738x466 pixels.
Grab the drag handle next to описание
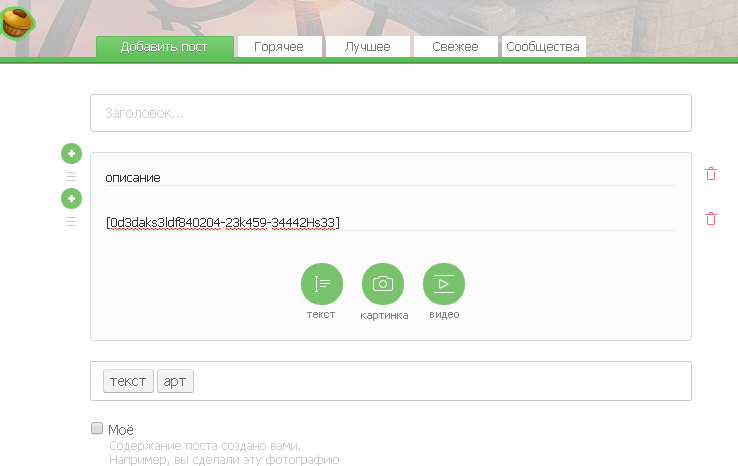(x=71, y=177)
